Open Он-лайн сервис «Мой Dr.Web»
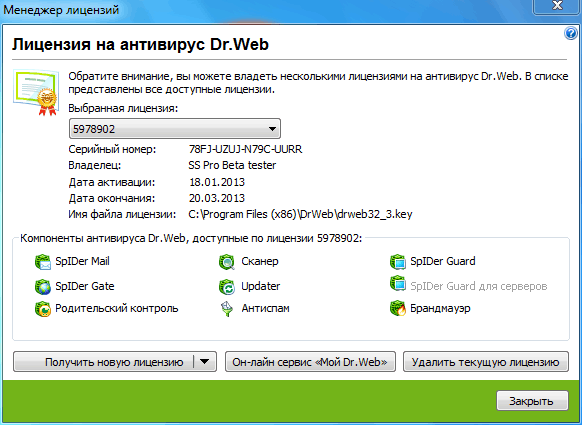This screenshot has width=582, height=425. tap(310, 362)
